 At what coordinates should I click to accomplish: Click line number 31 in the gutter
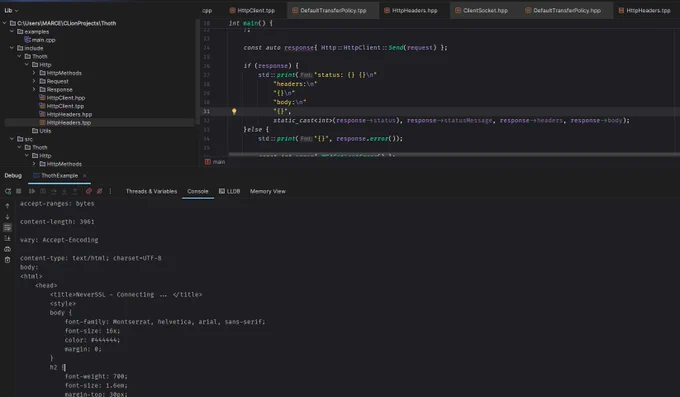pyautogui.click(x=206, y=112)
